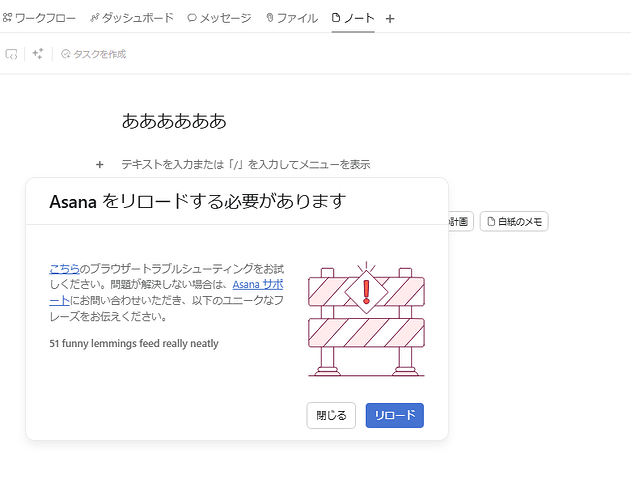Open the ワークフロー tab
The width and height of the screenshot is (631, 500).
[x=39, y=18]
